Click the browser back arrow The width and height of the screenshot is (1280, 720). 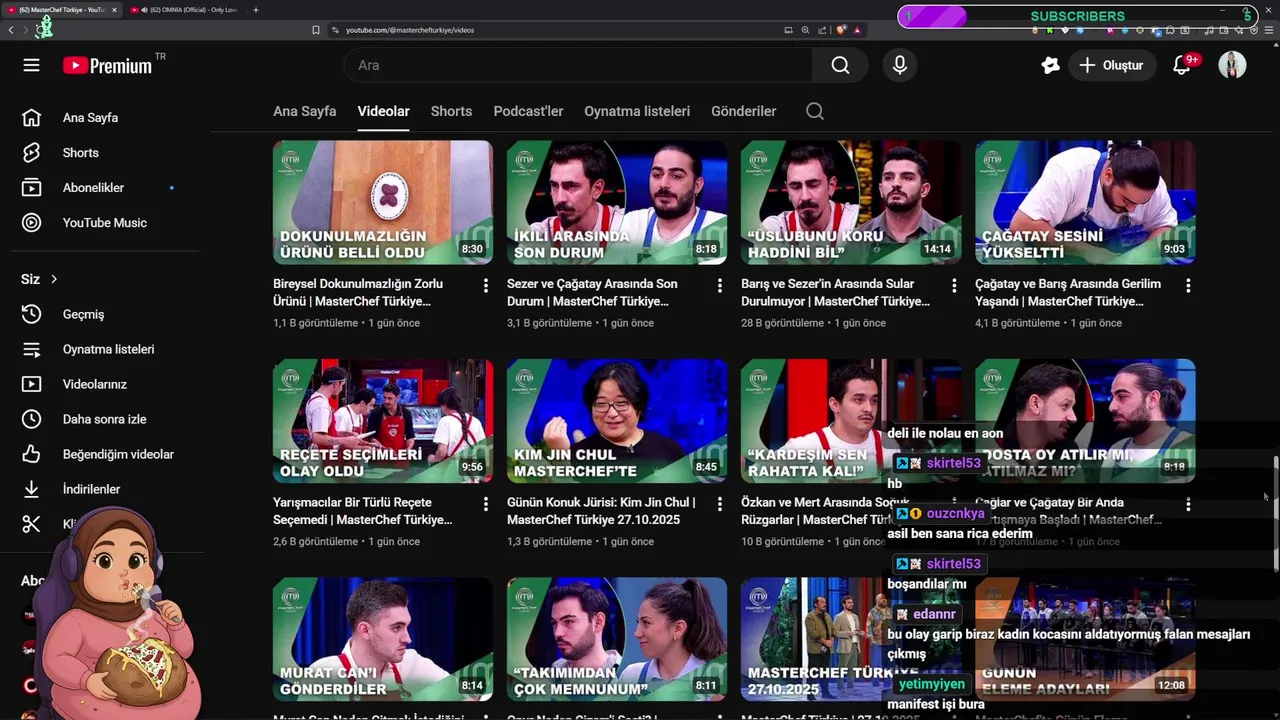tap(11, 30)
